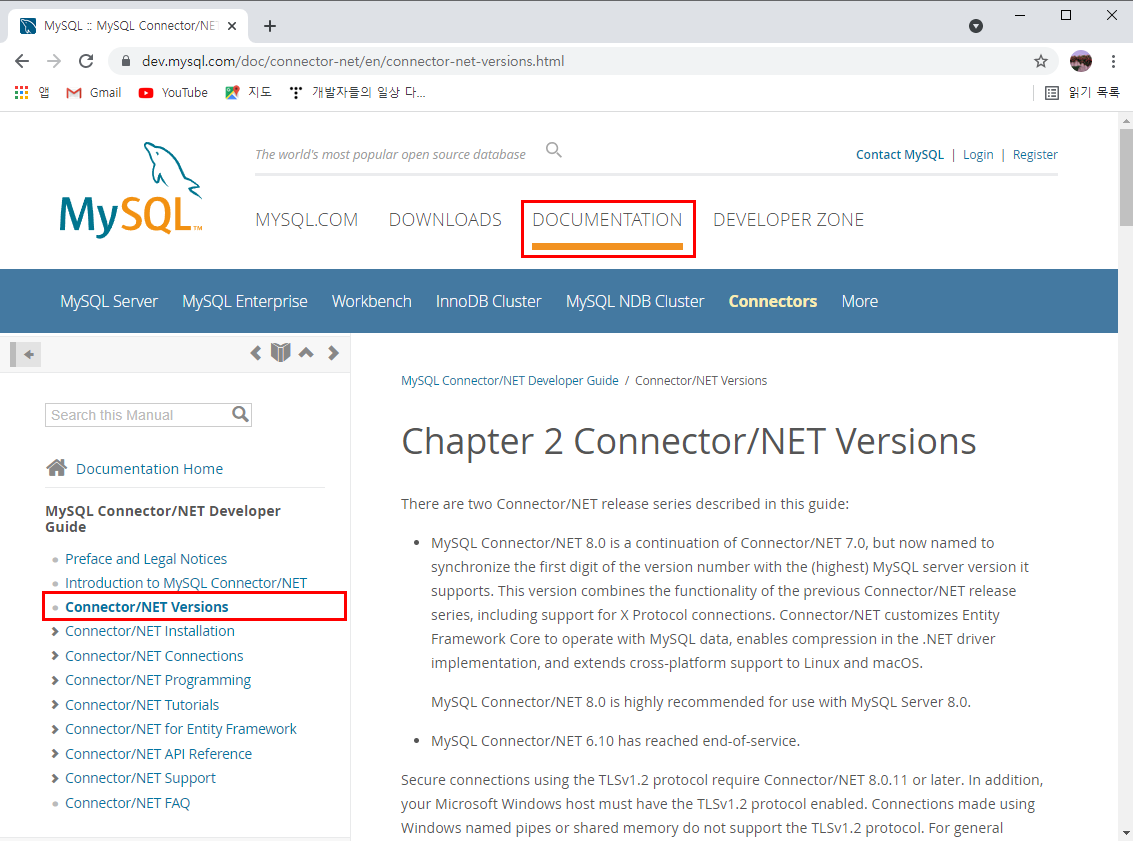The width and height of the screenshot is (1133, 841).
Task: Open the YouTube bookmark
Action: (x=173, y=92)
